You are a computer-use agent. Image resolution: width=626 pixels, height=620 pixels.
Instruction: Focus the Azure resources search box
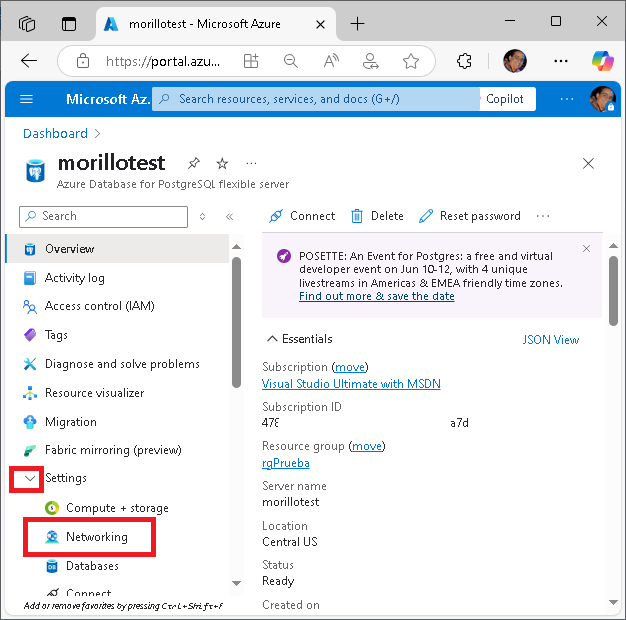[x=315, y=99]
